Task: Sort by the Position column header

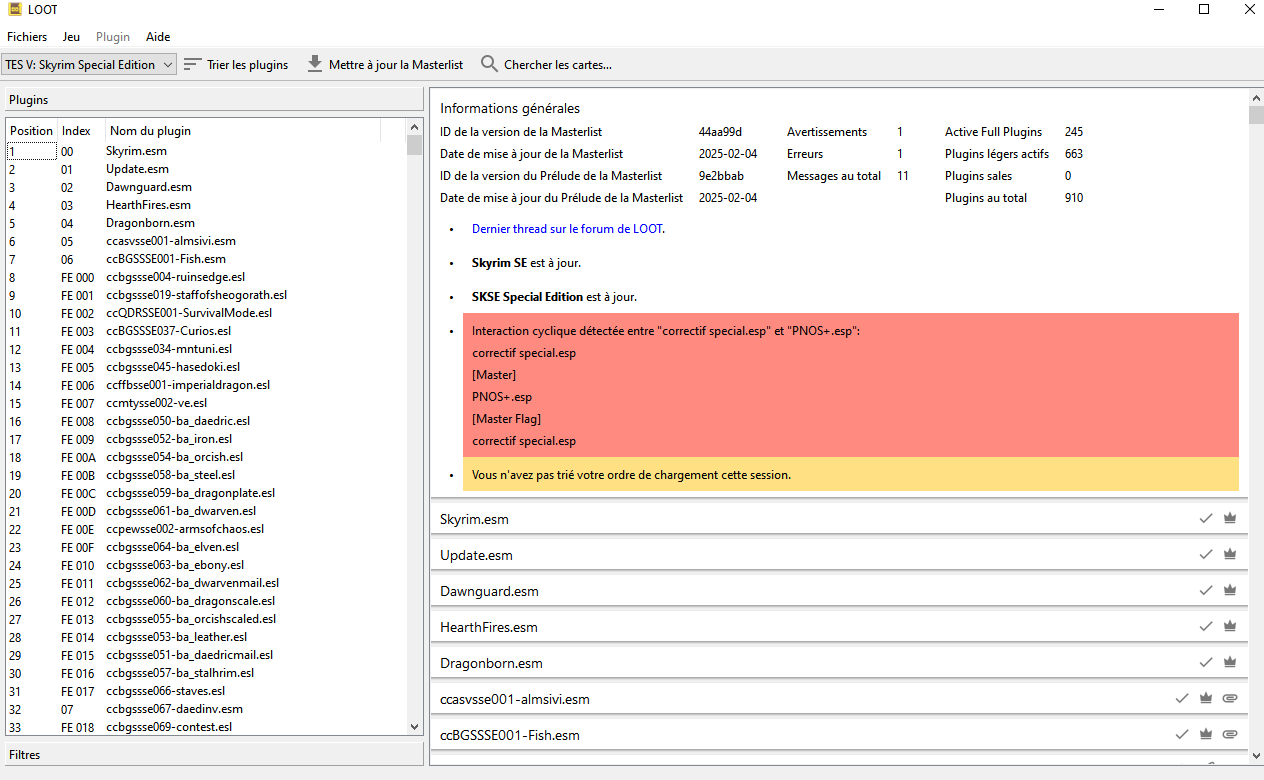Action: (32, 131)
